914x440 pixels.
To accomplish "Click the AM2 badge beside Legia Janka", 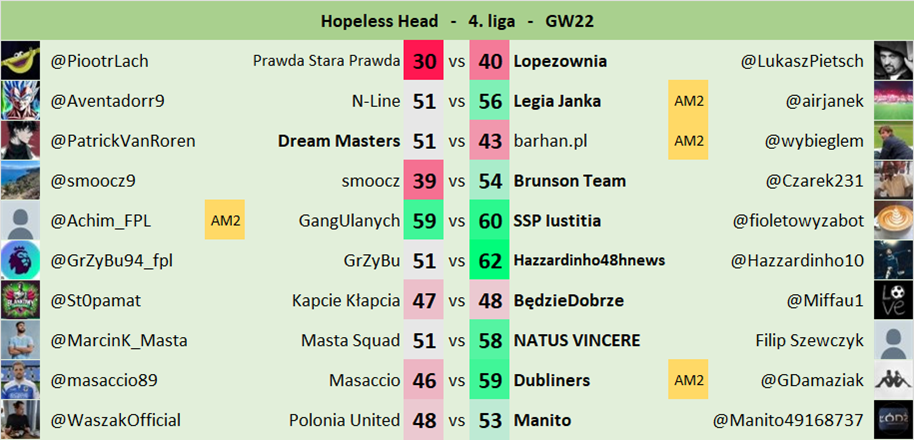I will 689,101.
